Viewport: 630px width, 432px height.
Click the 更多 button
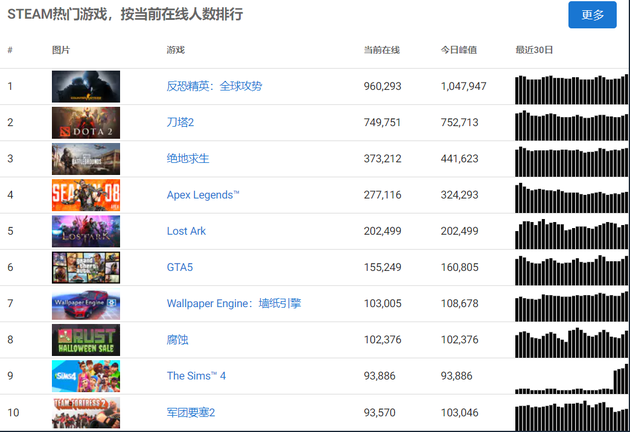[592, 15]
